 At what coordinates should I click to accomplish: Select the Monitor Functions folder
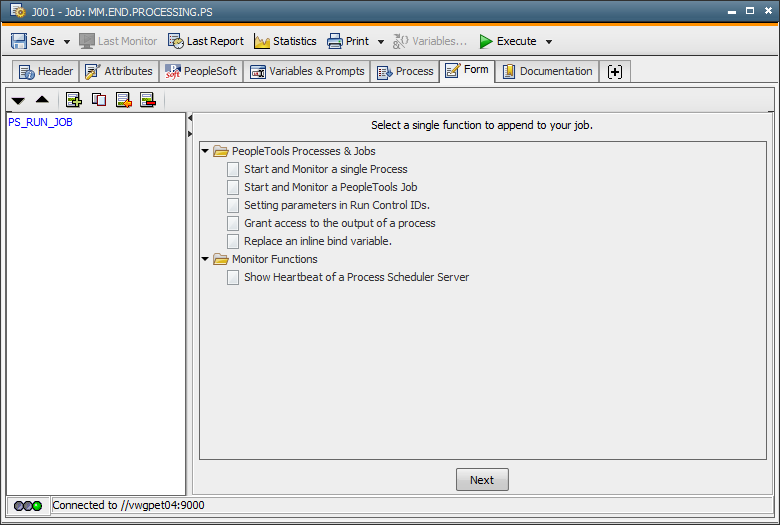(275, 259)
